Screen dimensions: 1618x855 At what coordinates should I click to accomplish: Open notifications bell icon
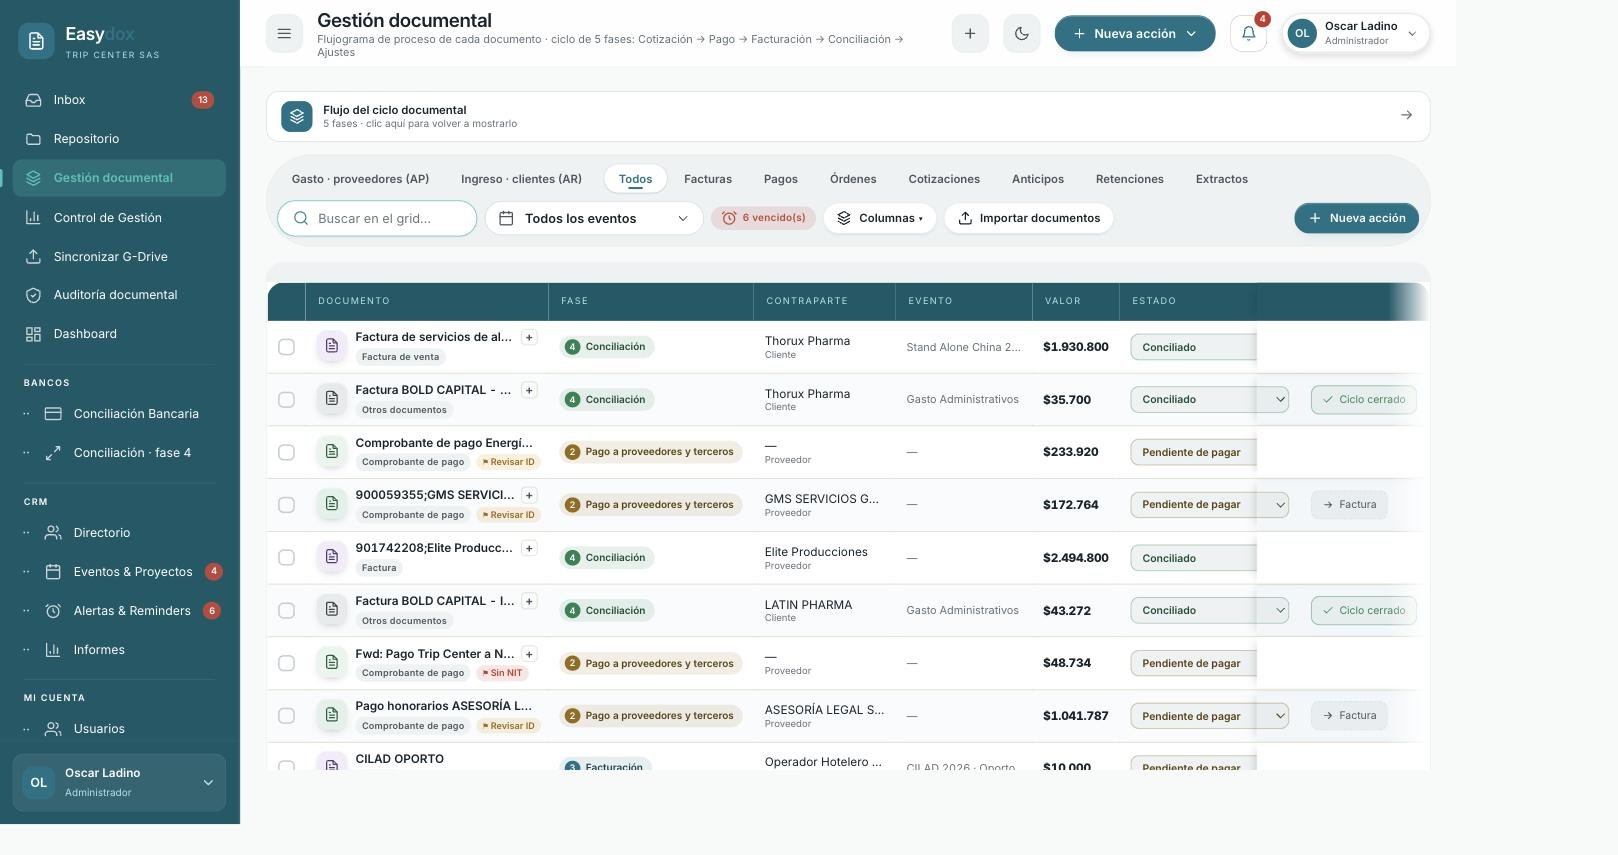point(1248,33)
